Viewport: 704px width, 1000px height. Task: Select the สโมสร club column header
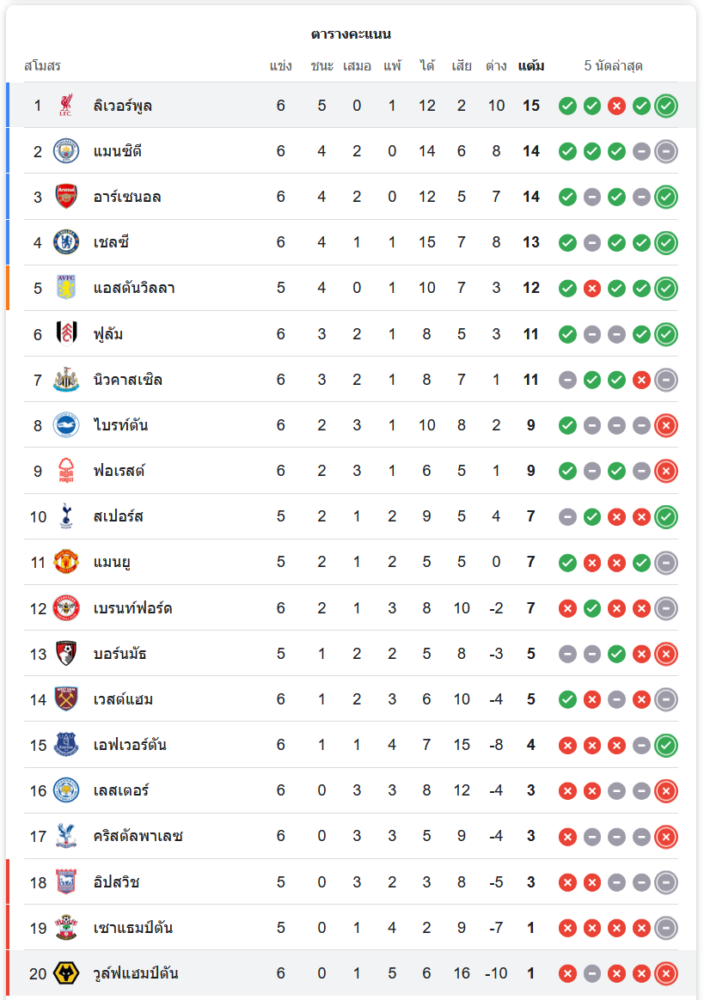42,66
